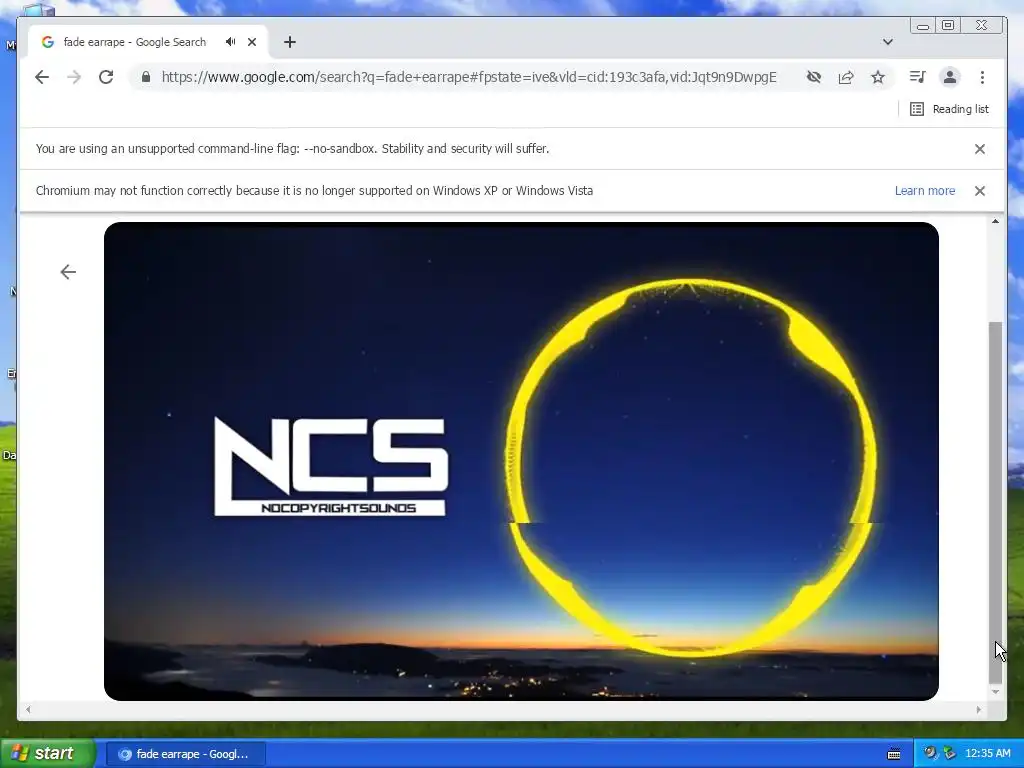Click the address bar URL
The width and height of the screenshot is (1024, 768).
(x=469, y=77)
